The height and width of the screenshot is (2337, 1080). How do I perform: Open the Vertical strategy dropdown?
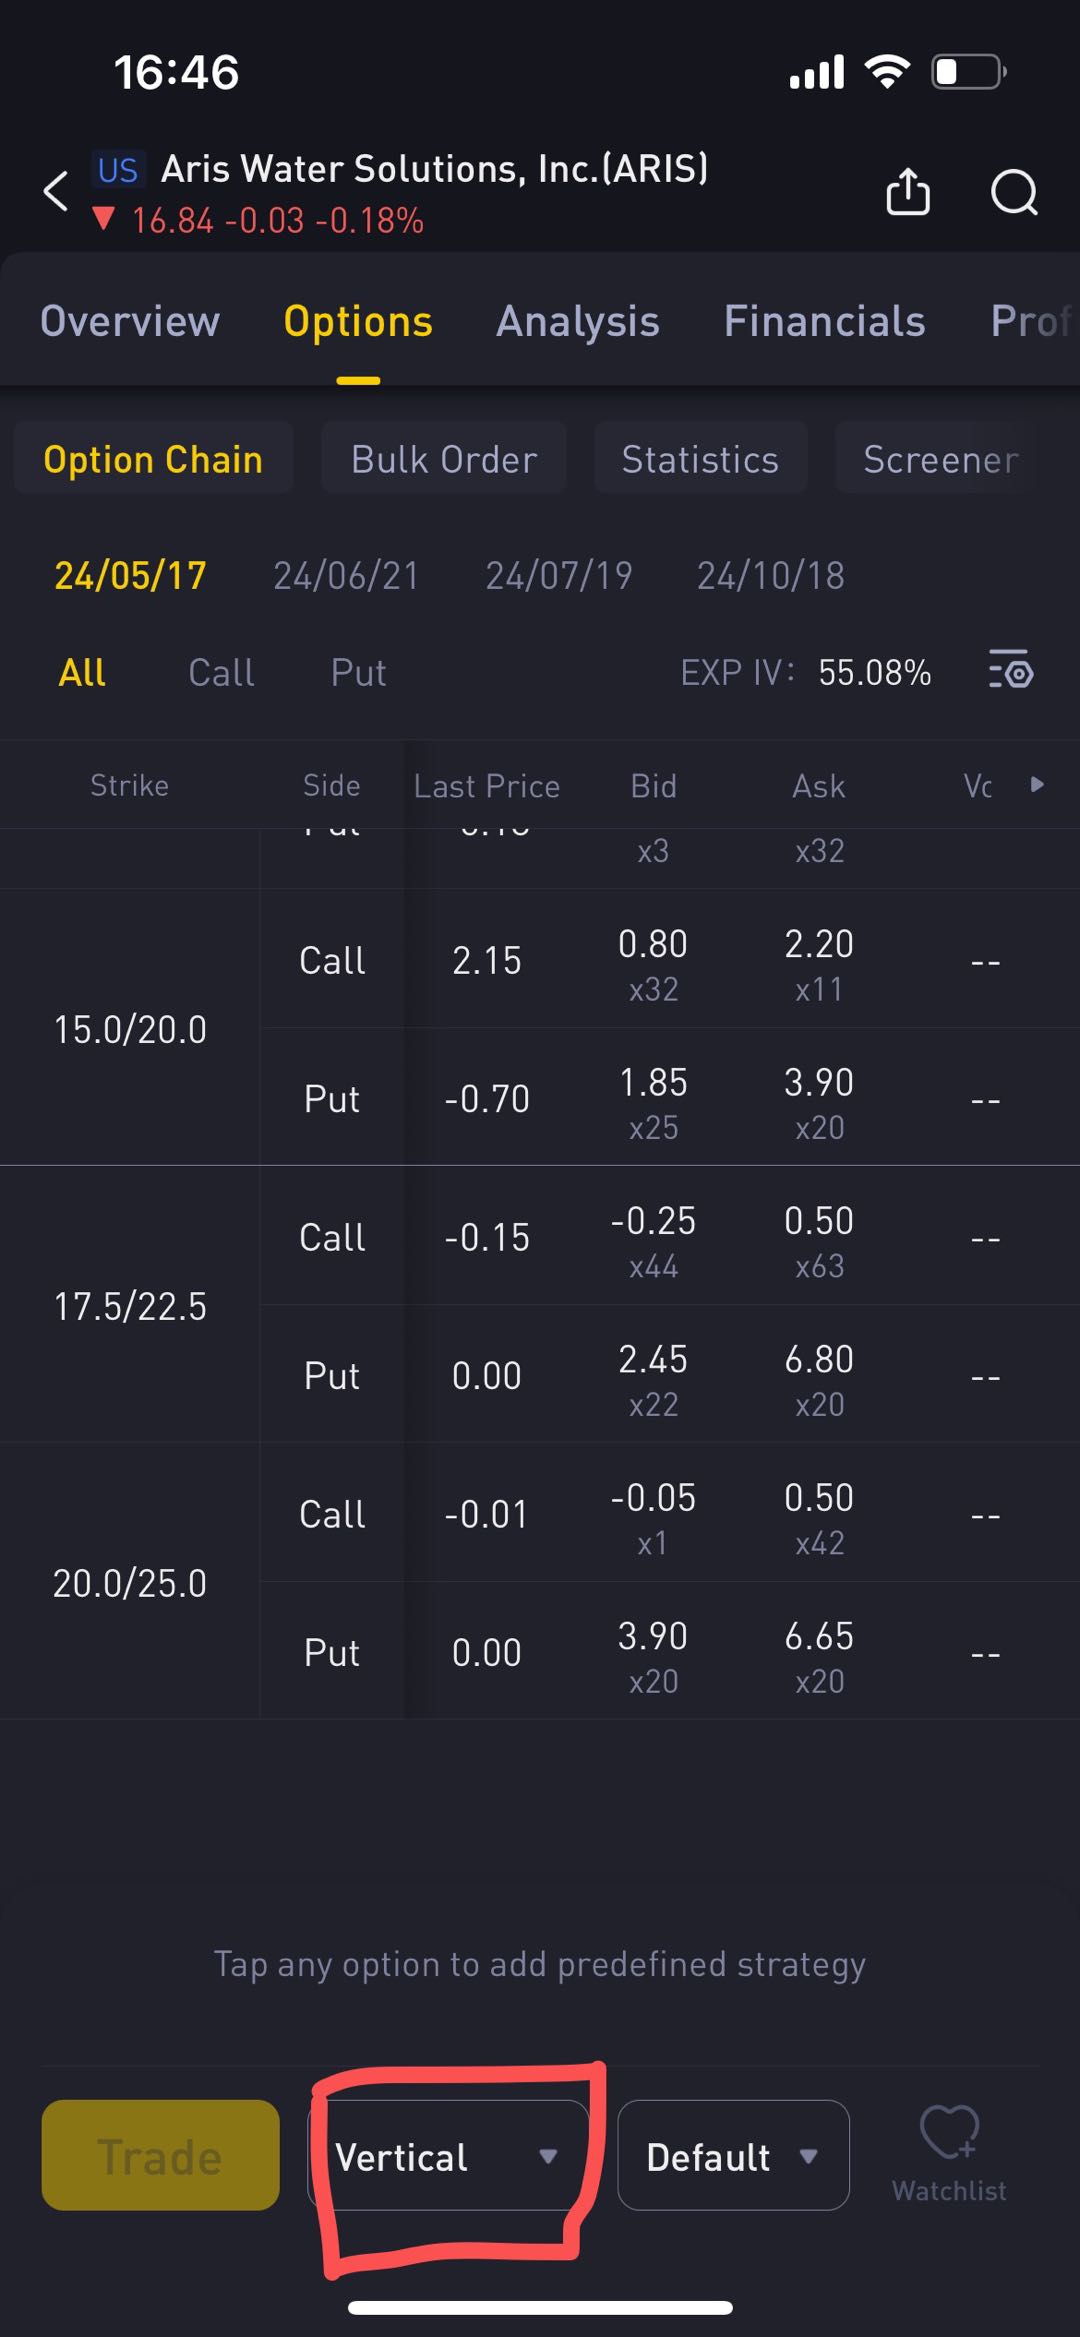447,2156
